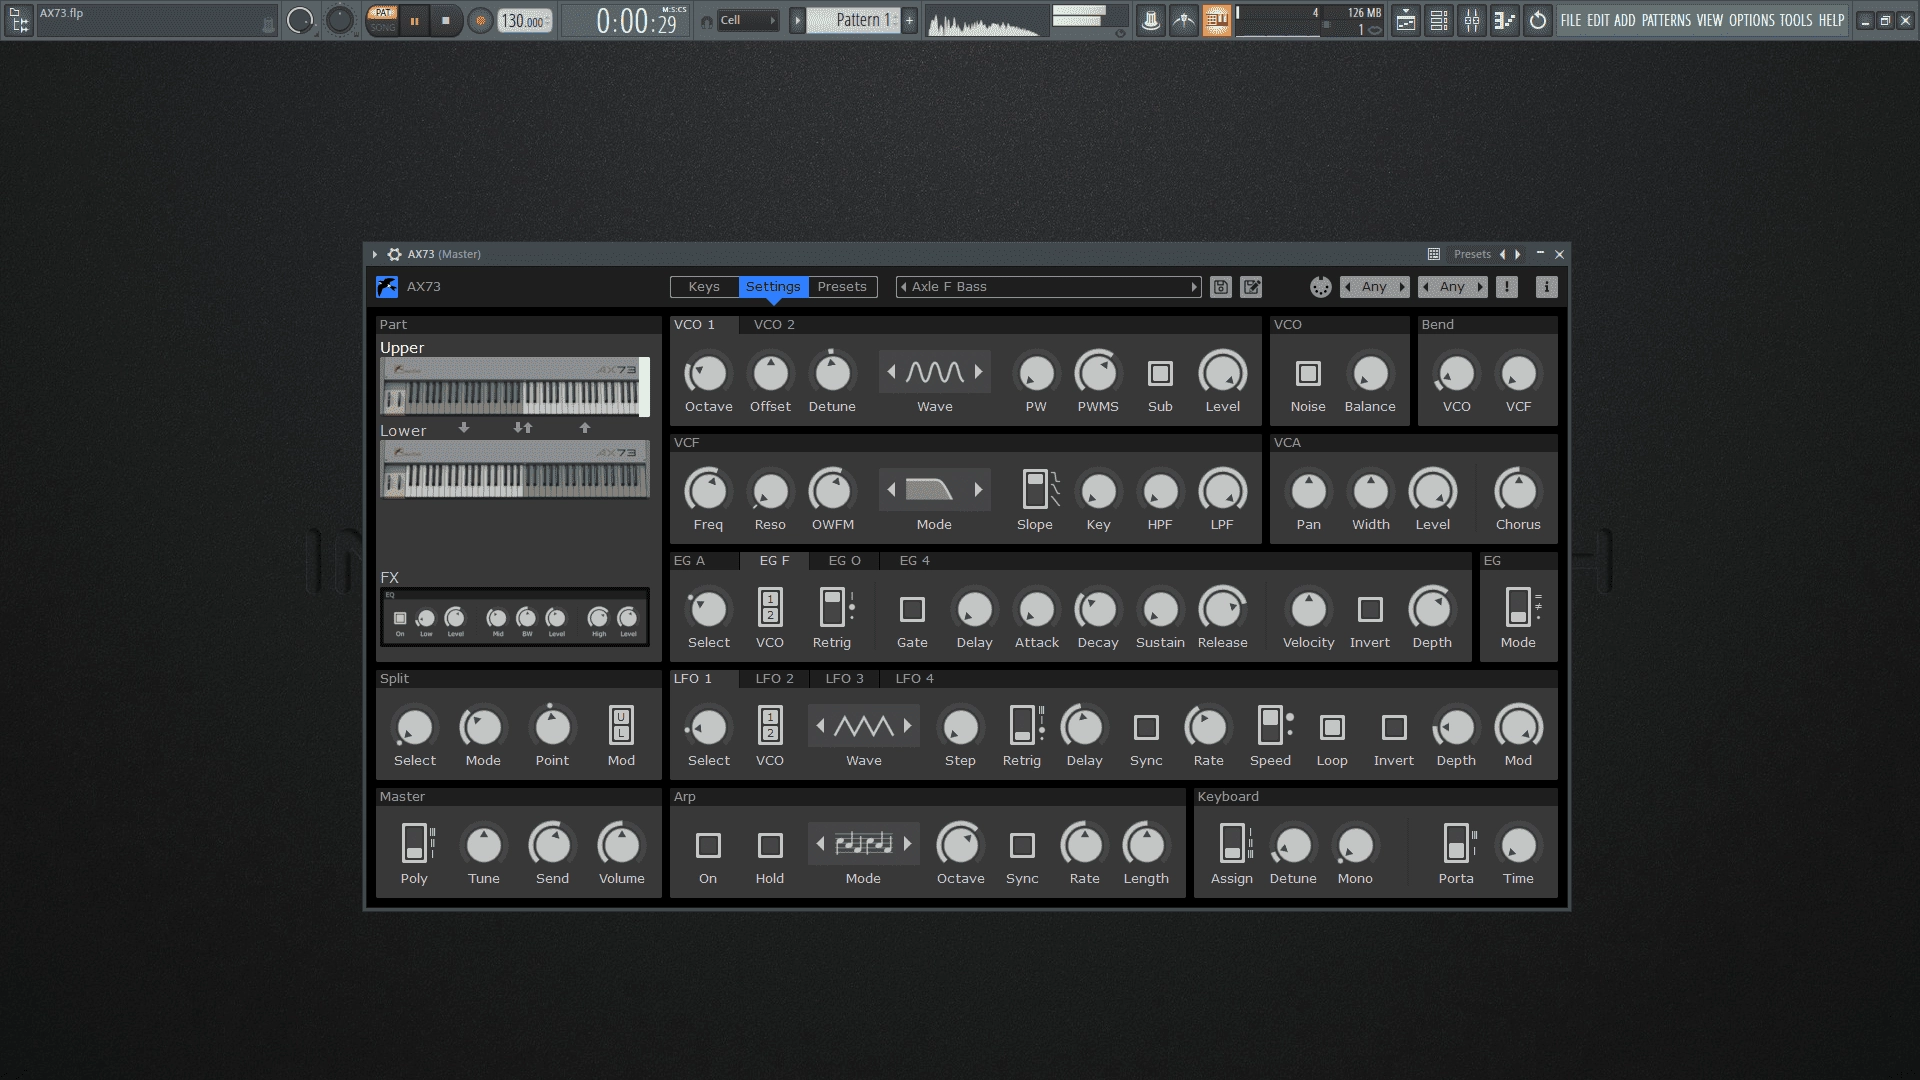Viewport: 1920px width, 1080px height.
Task: Click the tempo field showing 130.000
Action: [525, 21]
